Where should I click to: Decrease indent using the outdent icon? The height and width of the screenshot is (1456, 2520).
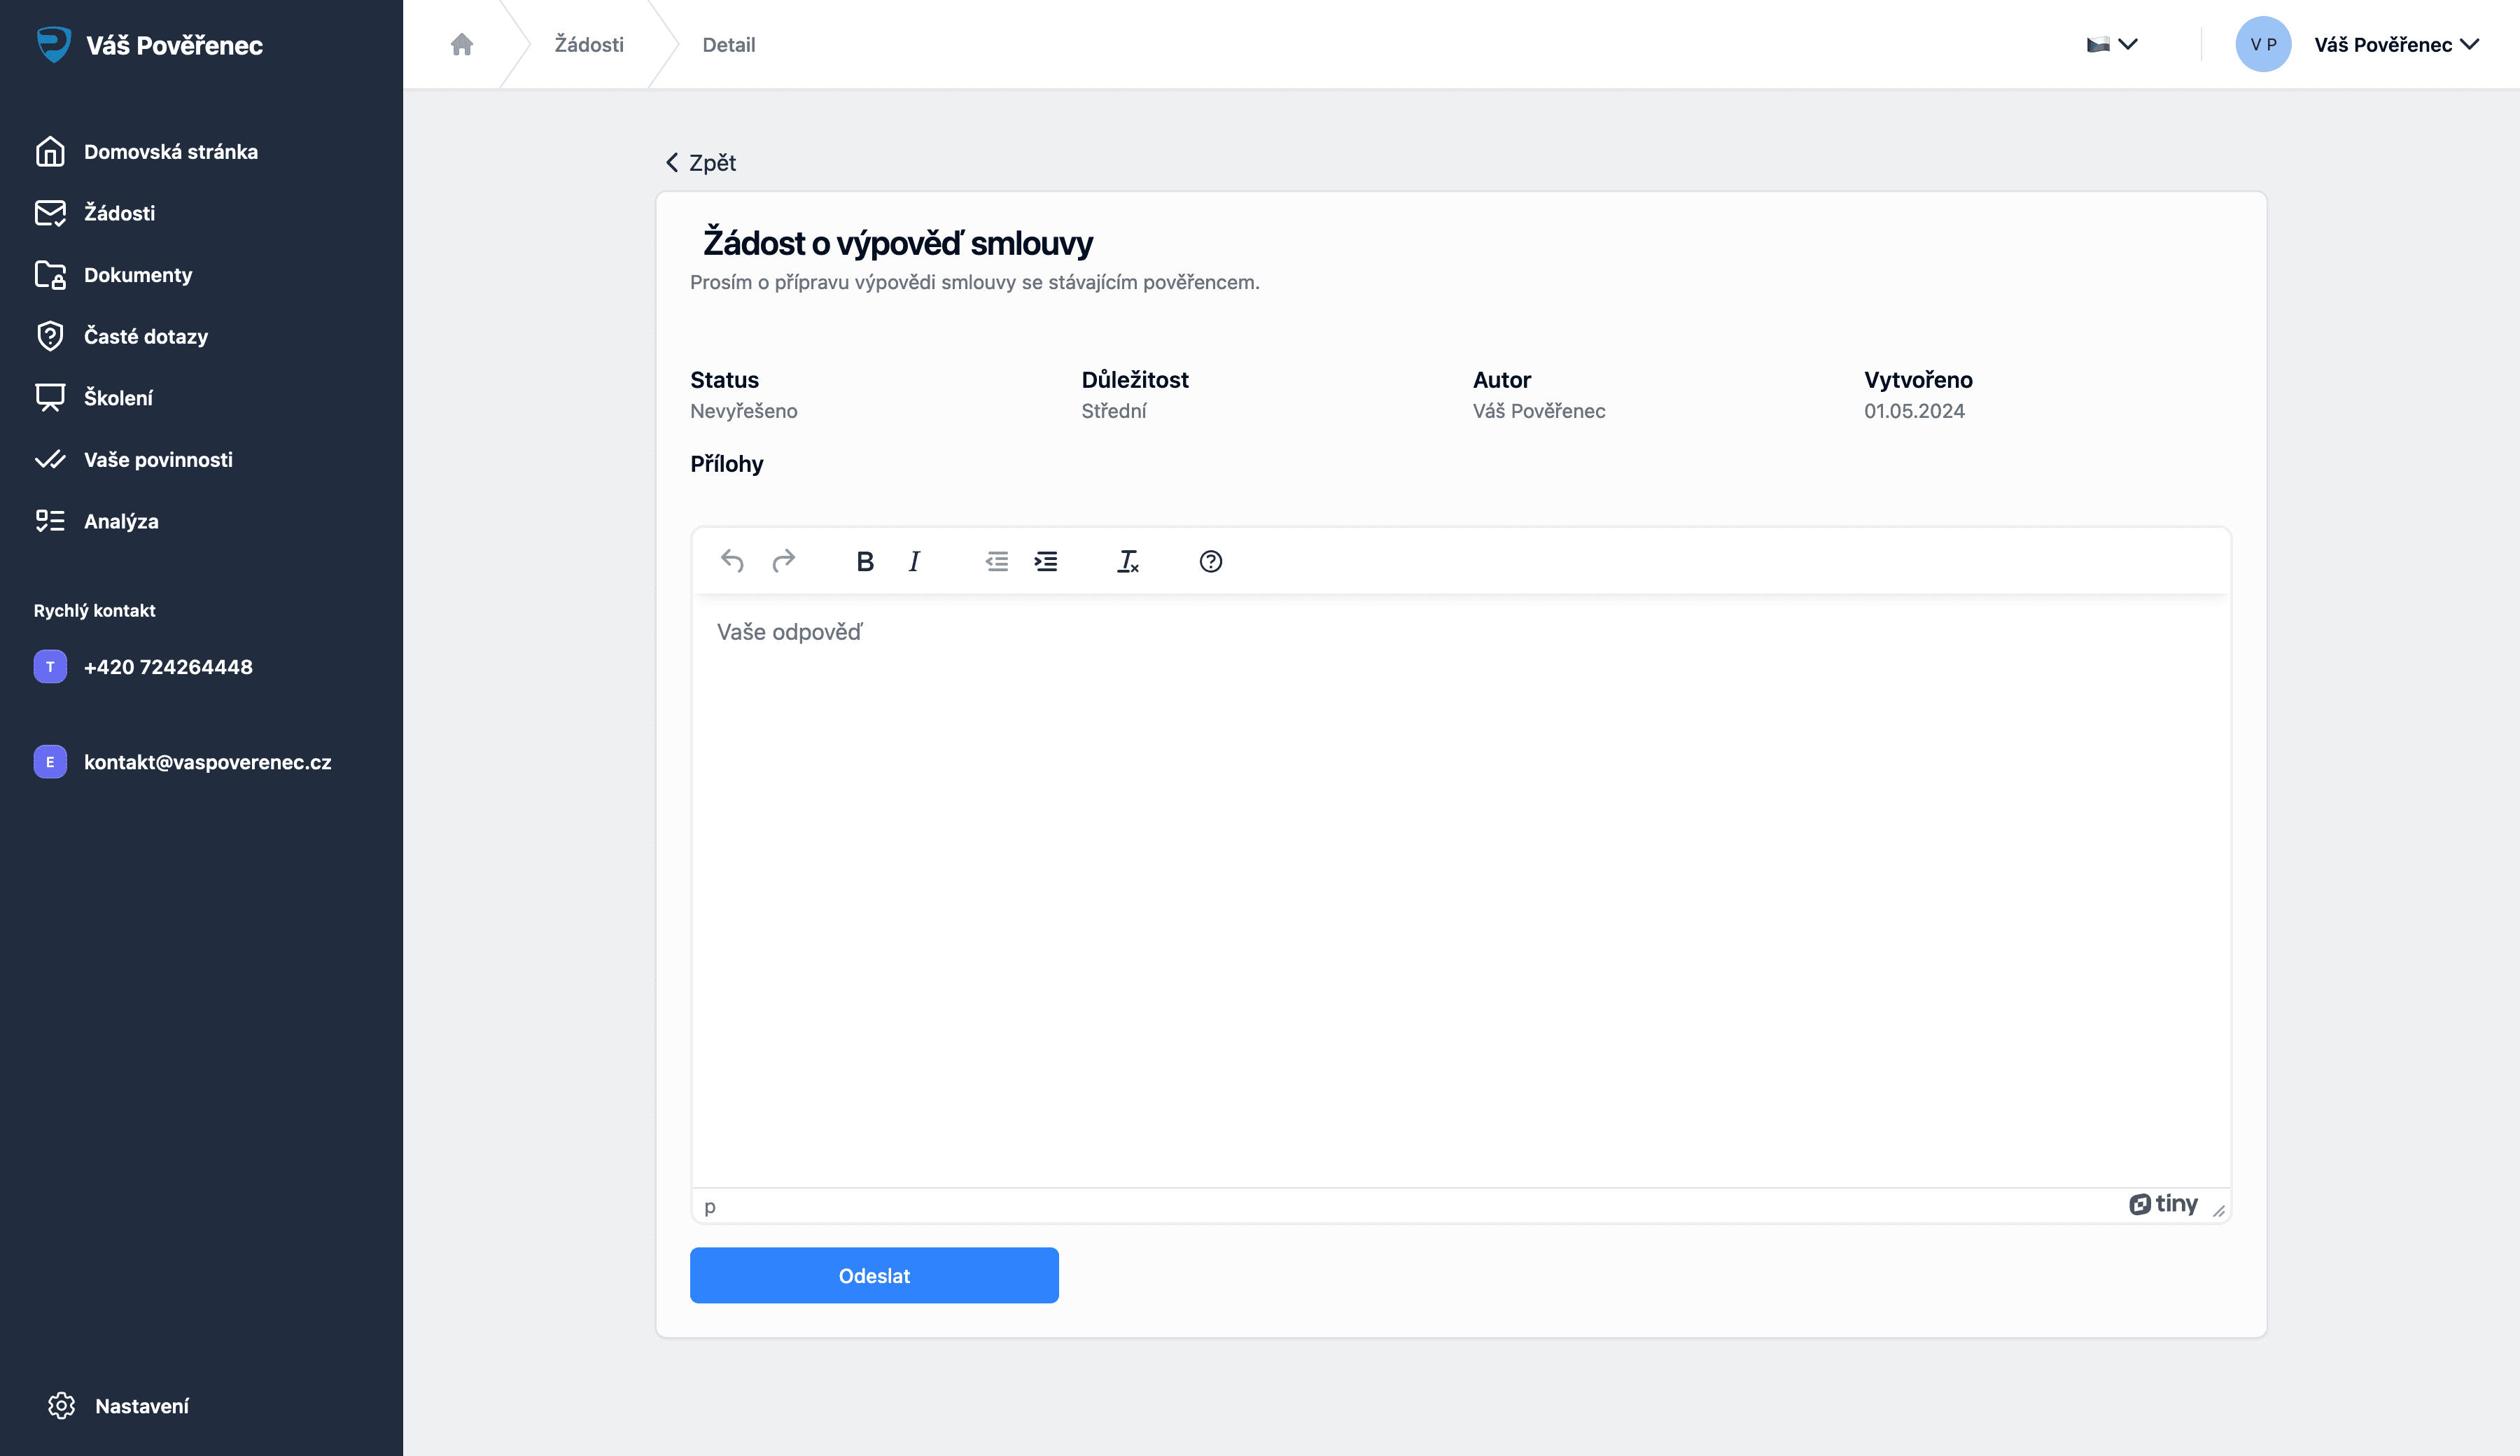(x=996, y=561)
